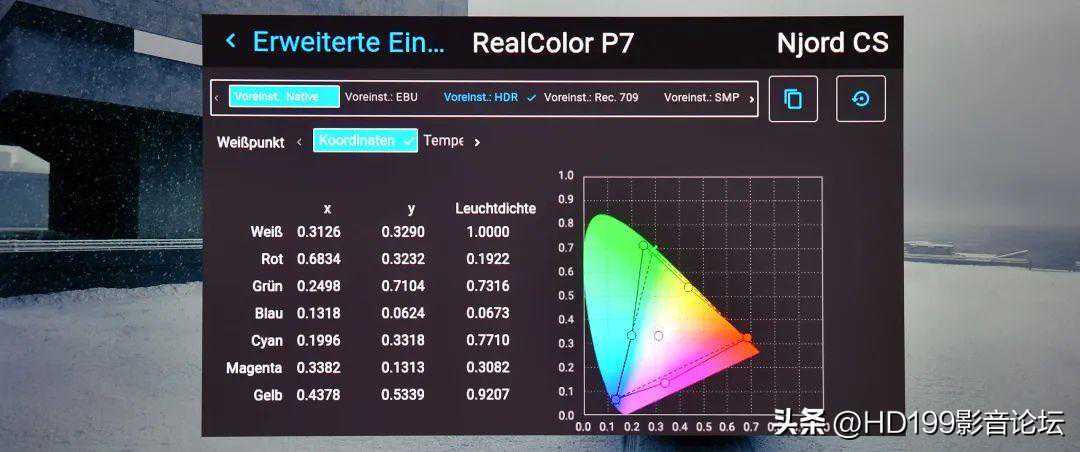Viewport: 1080px width, 452px height.
Task: Show previous Weißpunkt option with left chevron
Action: (x=298, y=142)
